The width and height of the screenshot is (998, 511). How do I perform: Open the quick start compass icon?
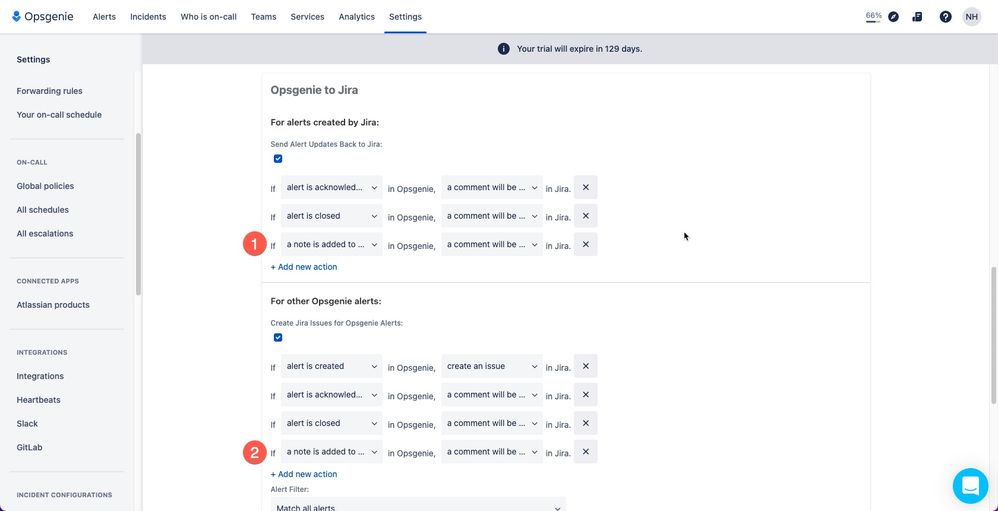894,17
